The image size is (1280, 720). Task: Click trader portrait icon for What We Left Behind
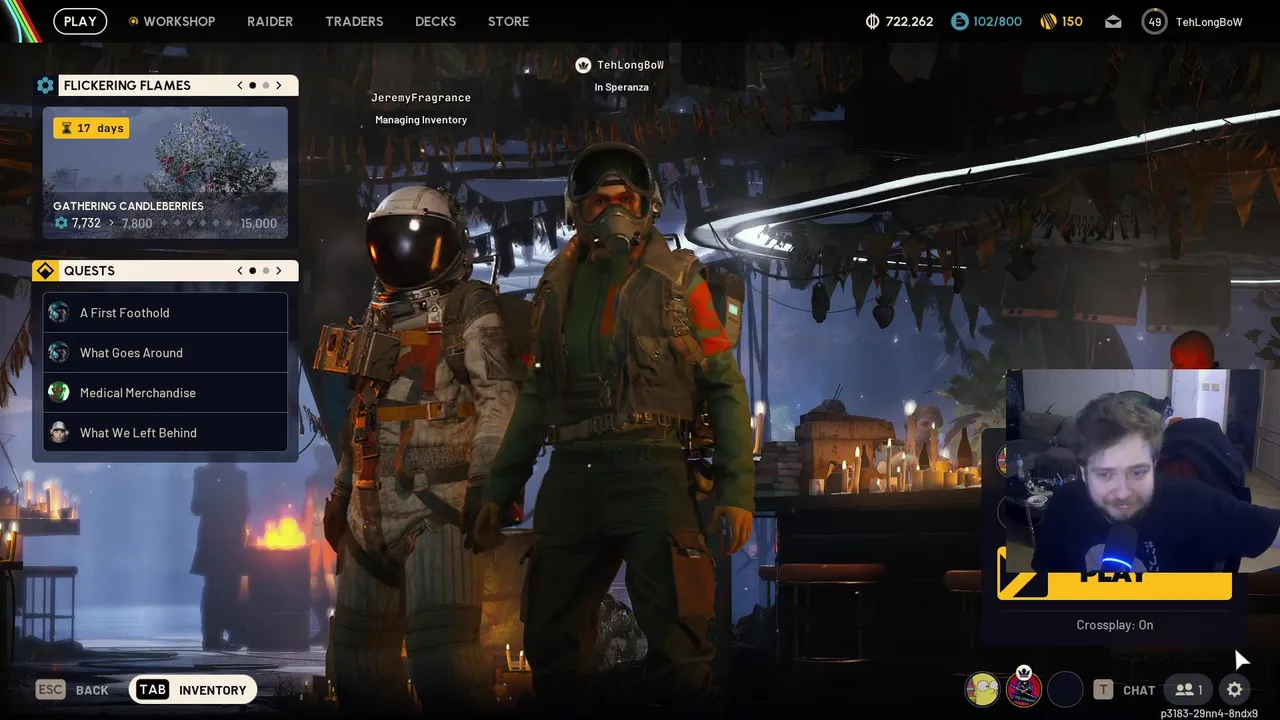[59, 433]
